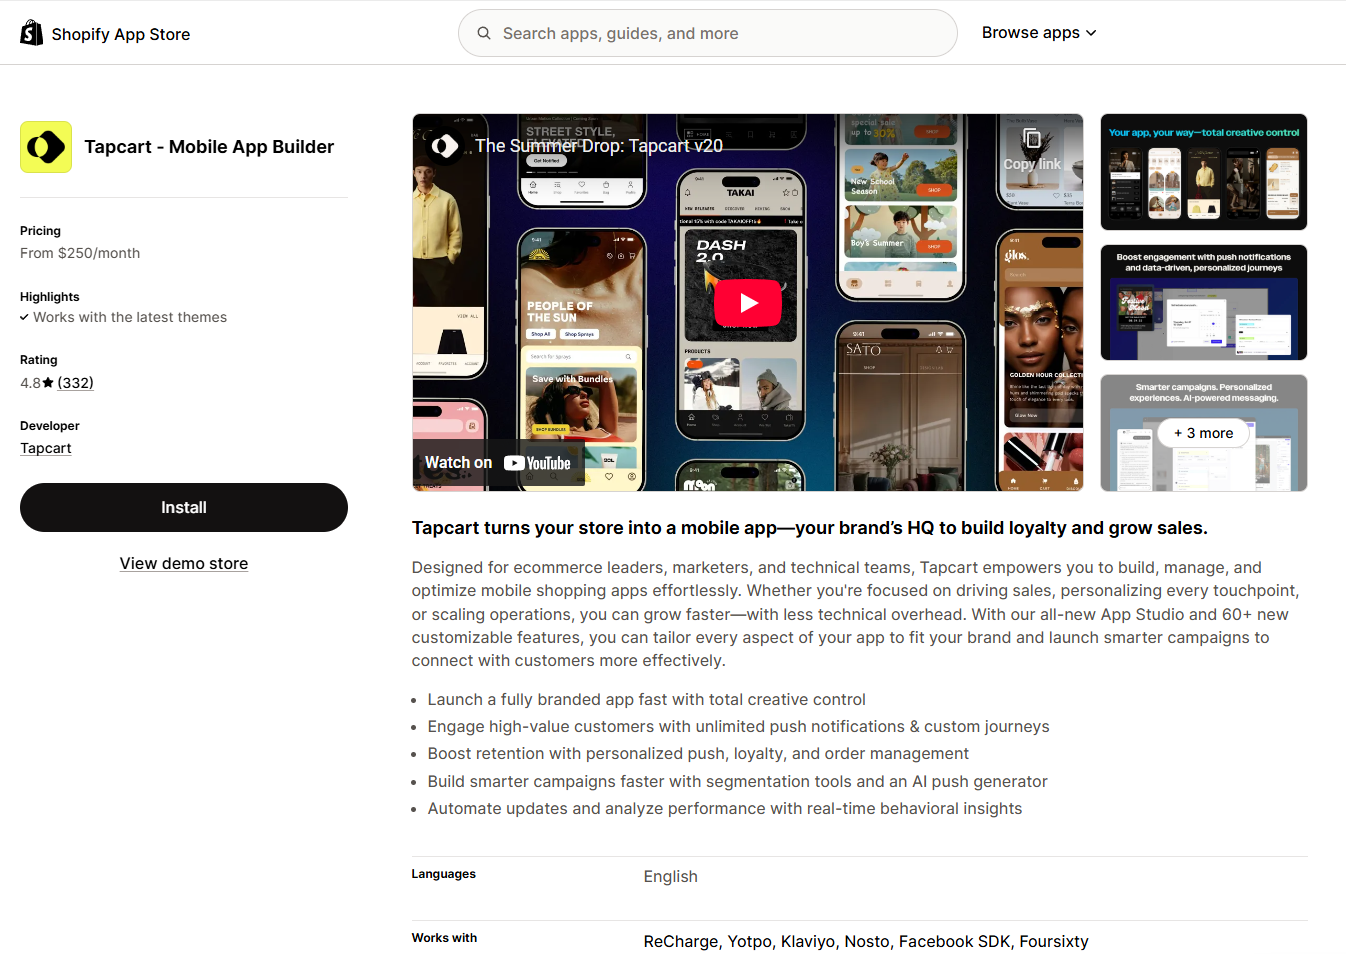Click the Tapcart yellow app icon

pos(46,147)
